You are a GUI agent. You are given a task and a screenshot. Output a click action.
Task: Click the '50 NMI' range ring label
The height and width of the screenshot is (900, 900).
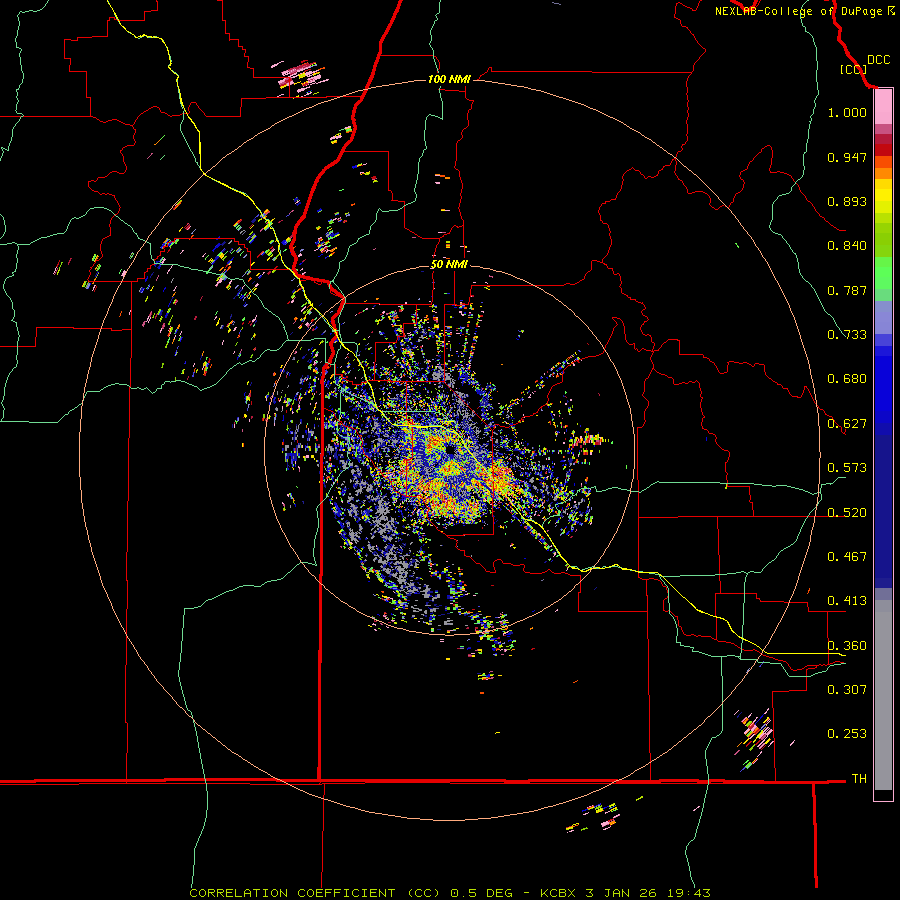[x=449, y=265]
